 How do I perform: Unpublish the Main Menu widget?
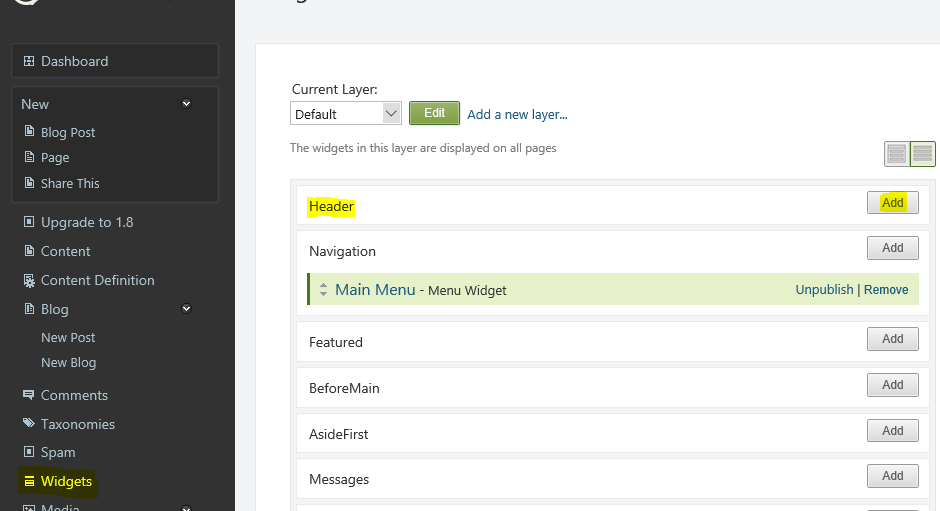point(824,290)
